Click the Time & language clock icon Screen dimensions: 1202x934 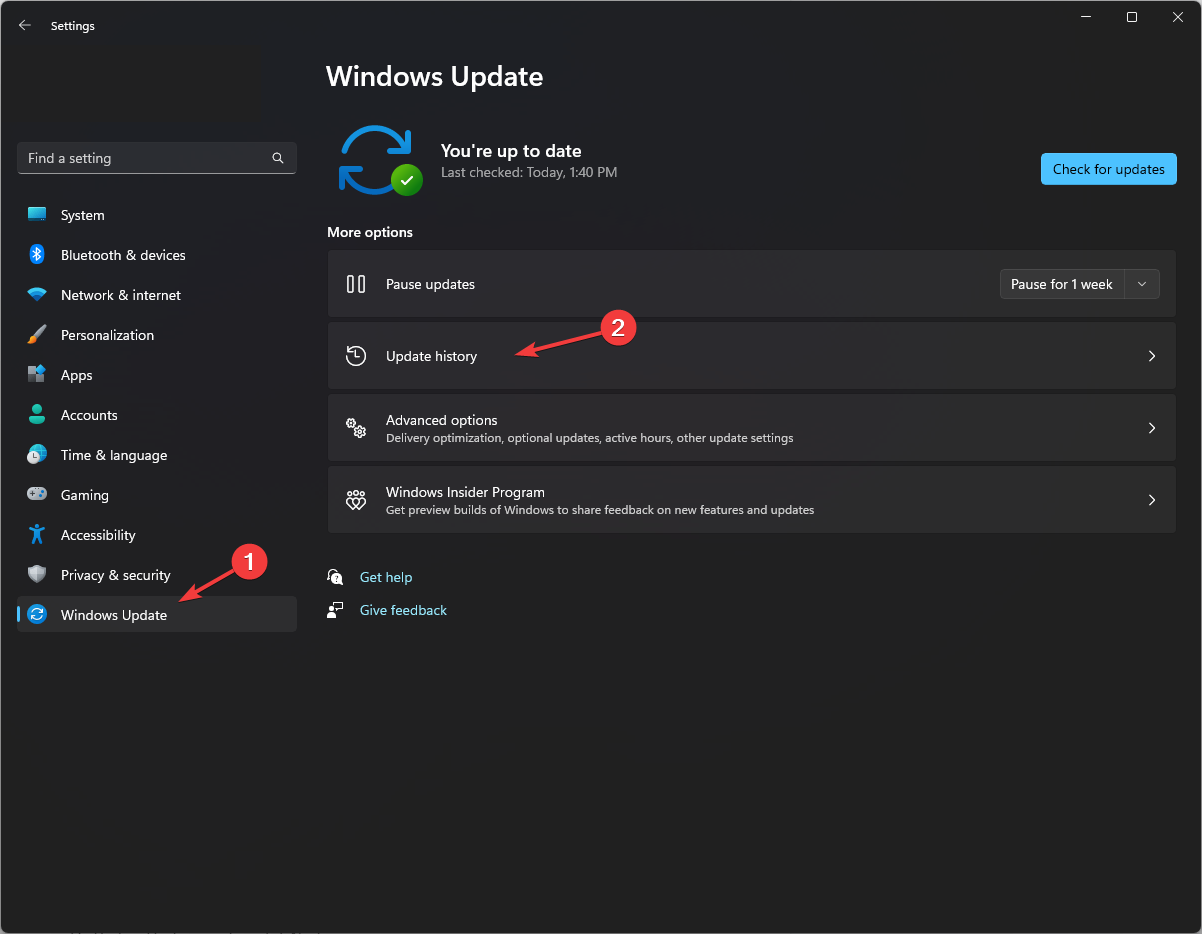coord(36,454)
